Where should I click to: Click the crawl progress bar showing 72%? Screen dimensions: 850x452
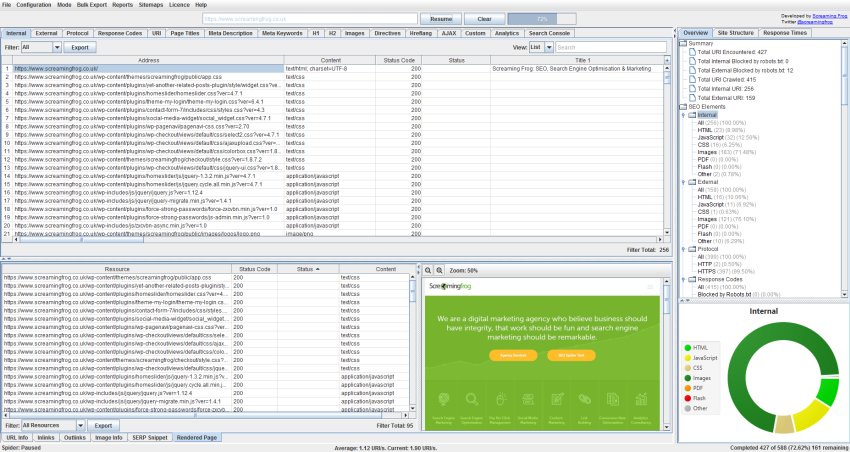coord(542,19)
